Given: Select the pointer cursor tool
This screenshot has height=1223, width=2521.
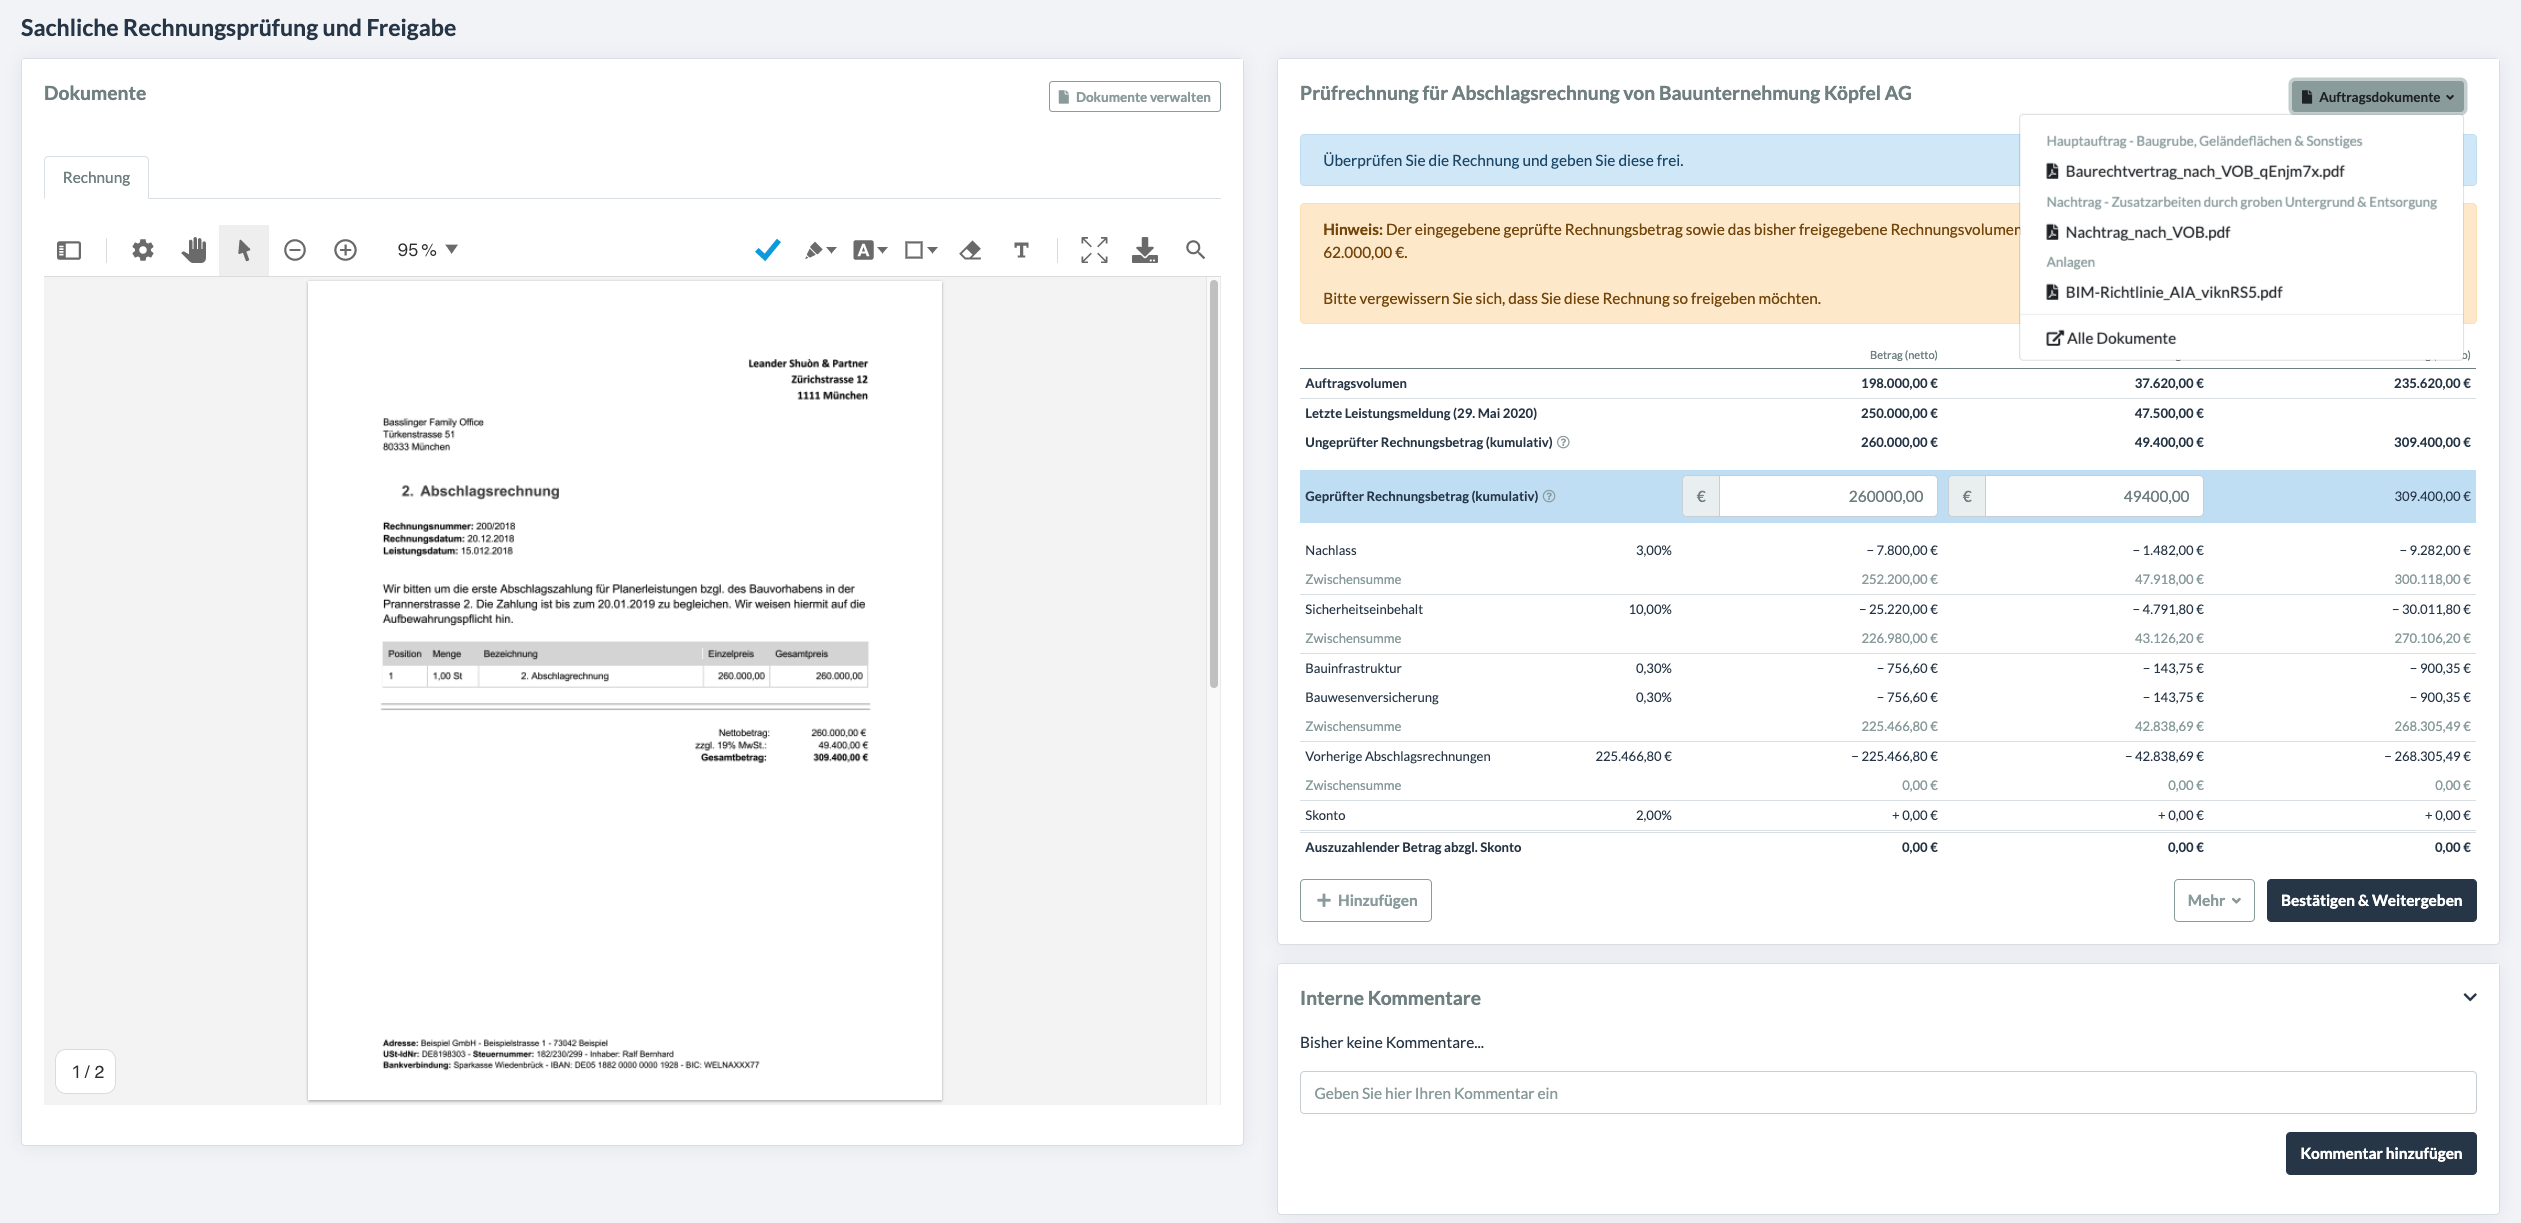Looking at the screenshot, I should (244, 250).
